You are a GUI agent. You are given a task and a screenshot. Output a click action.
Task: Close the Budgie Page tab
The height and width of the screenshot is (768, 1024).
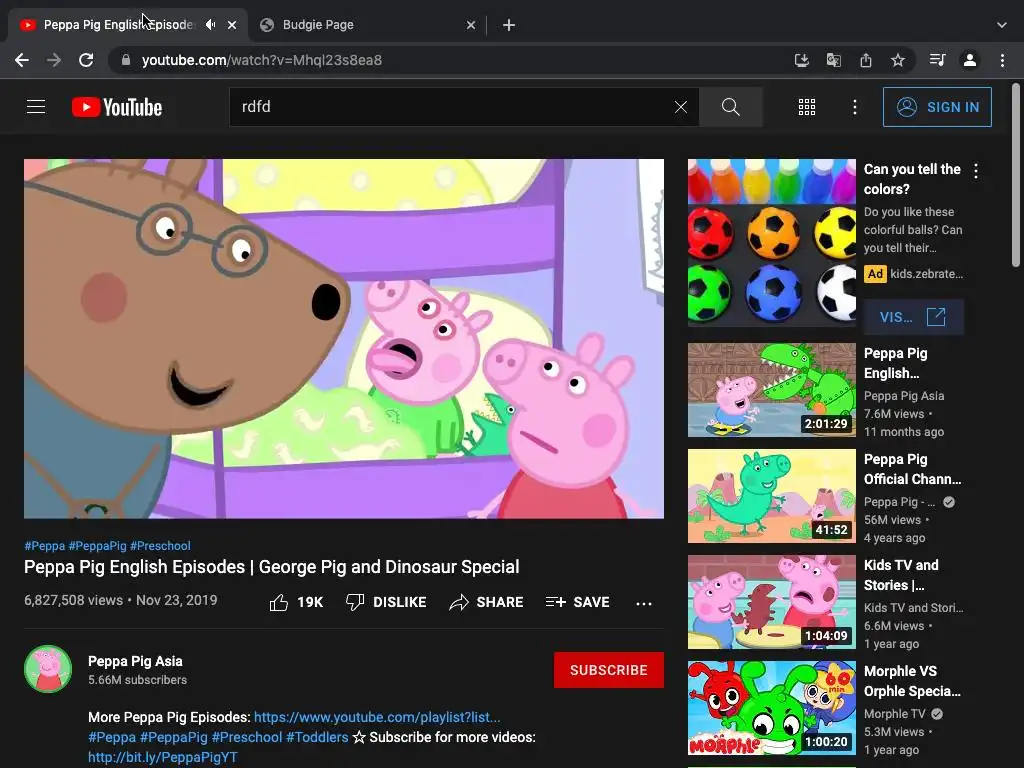tap(471, 25)
